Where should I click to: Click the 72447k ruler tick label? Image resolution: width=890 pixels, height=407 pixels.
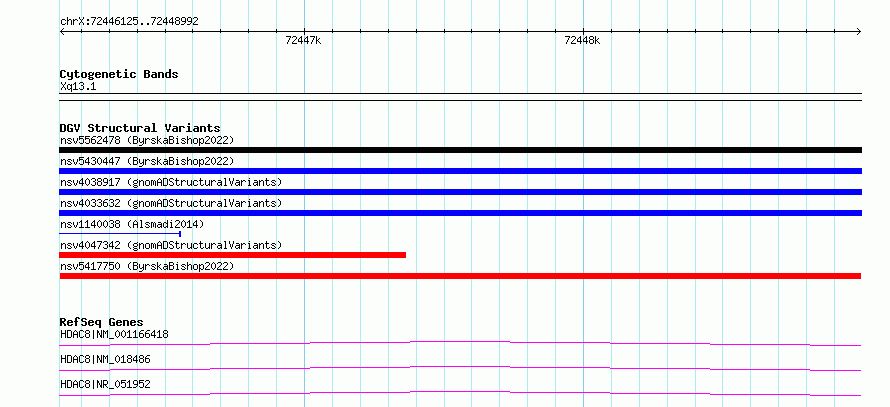303,41
